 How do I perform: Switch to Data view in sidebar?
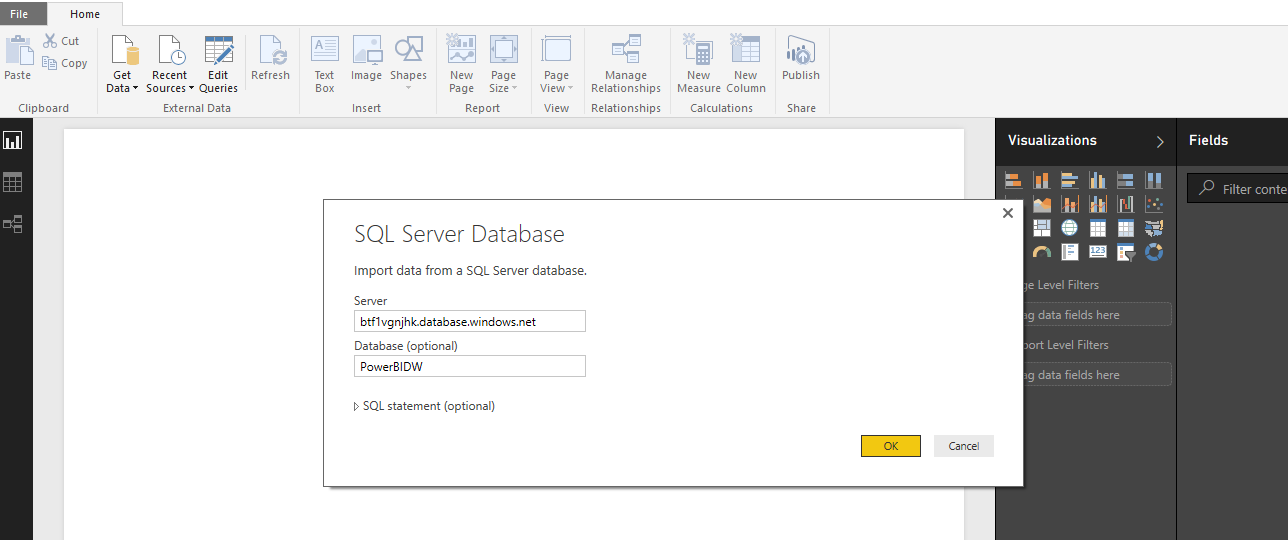(x=13, y=182)
